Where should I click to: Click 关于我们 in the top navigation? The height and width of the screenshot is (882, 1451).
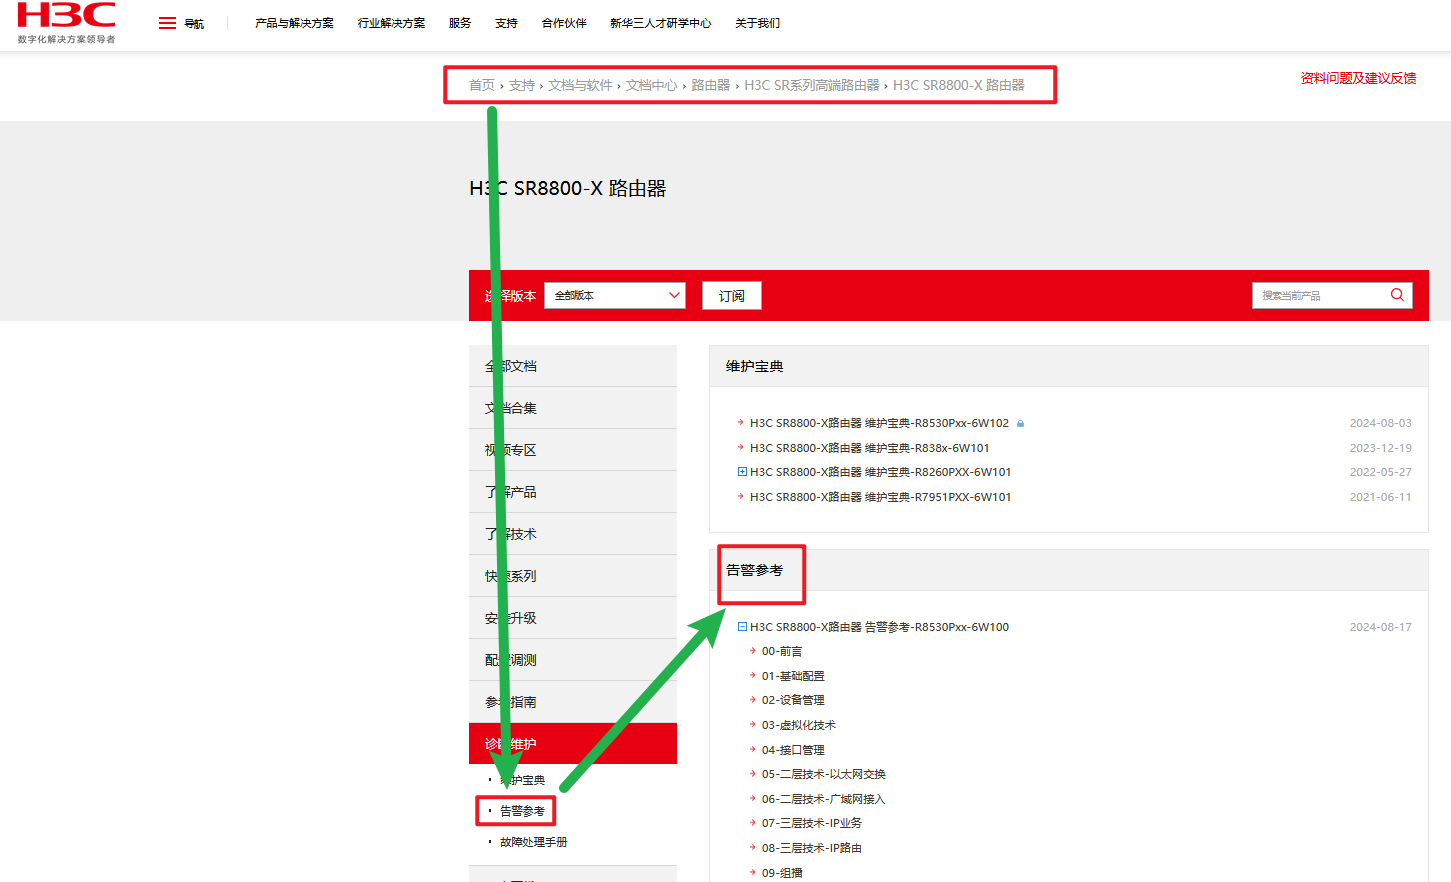click(x=757, y=23)
